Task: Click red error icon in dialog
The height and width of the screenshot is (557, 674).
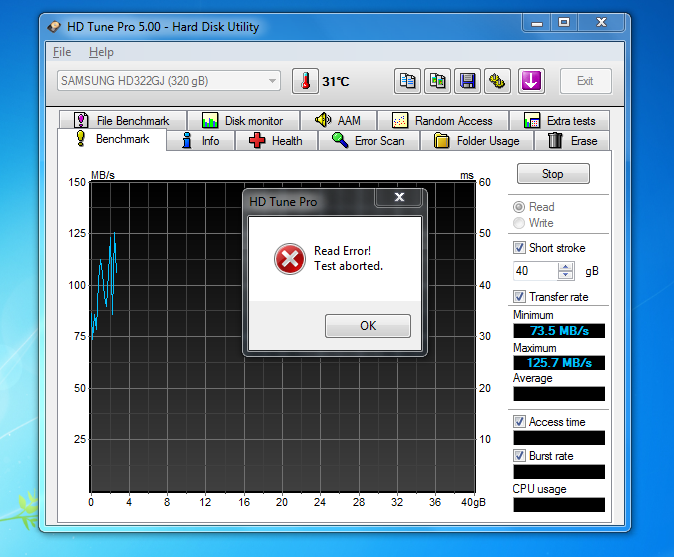Action: coord(290,259)
